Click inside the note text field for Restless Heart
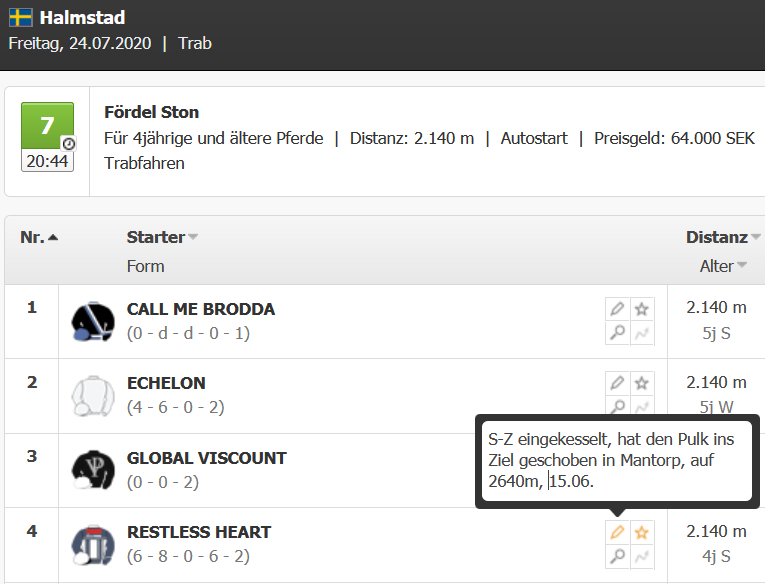Viewport: 765px width, 584px height. point(617,461)
